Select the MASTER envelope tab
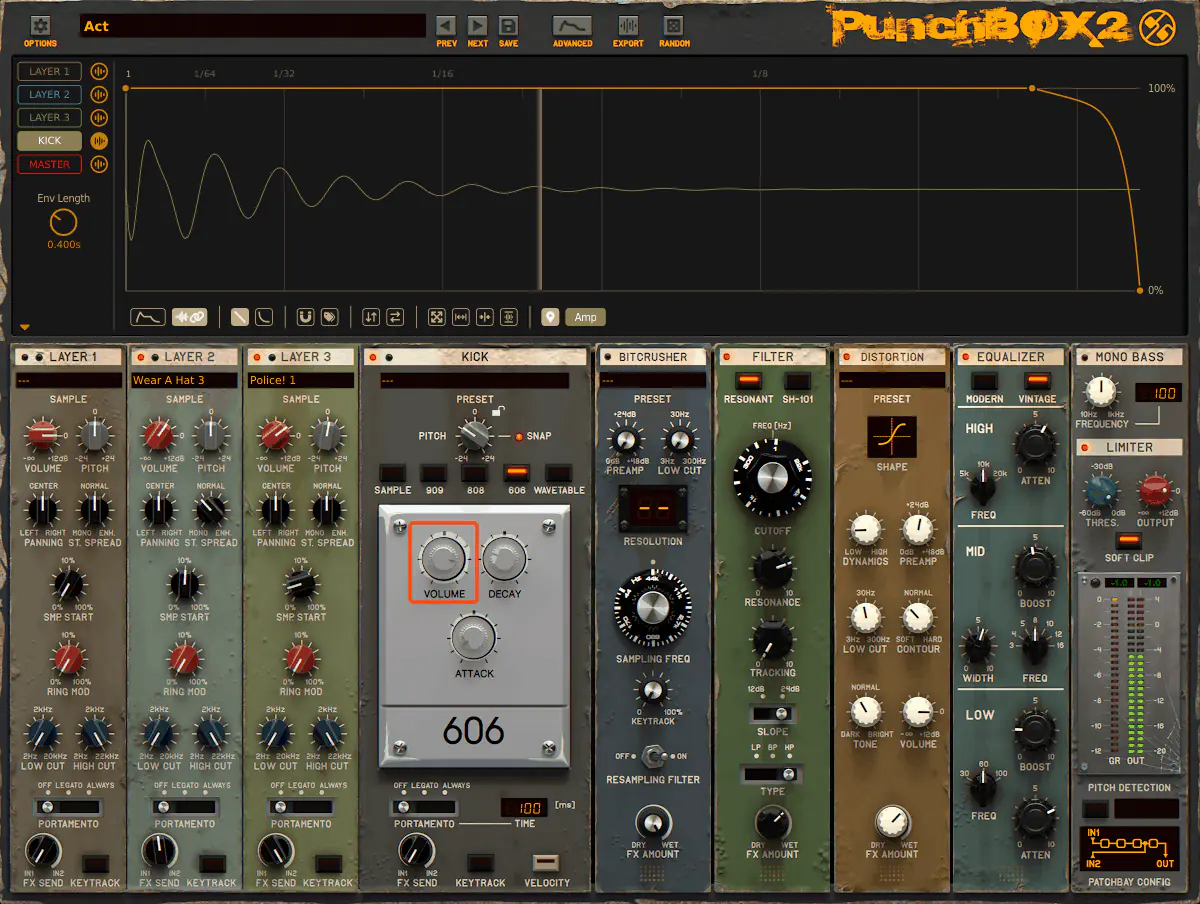Screen dimensions: 1200x904 click(x=50, y=164)
